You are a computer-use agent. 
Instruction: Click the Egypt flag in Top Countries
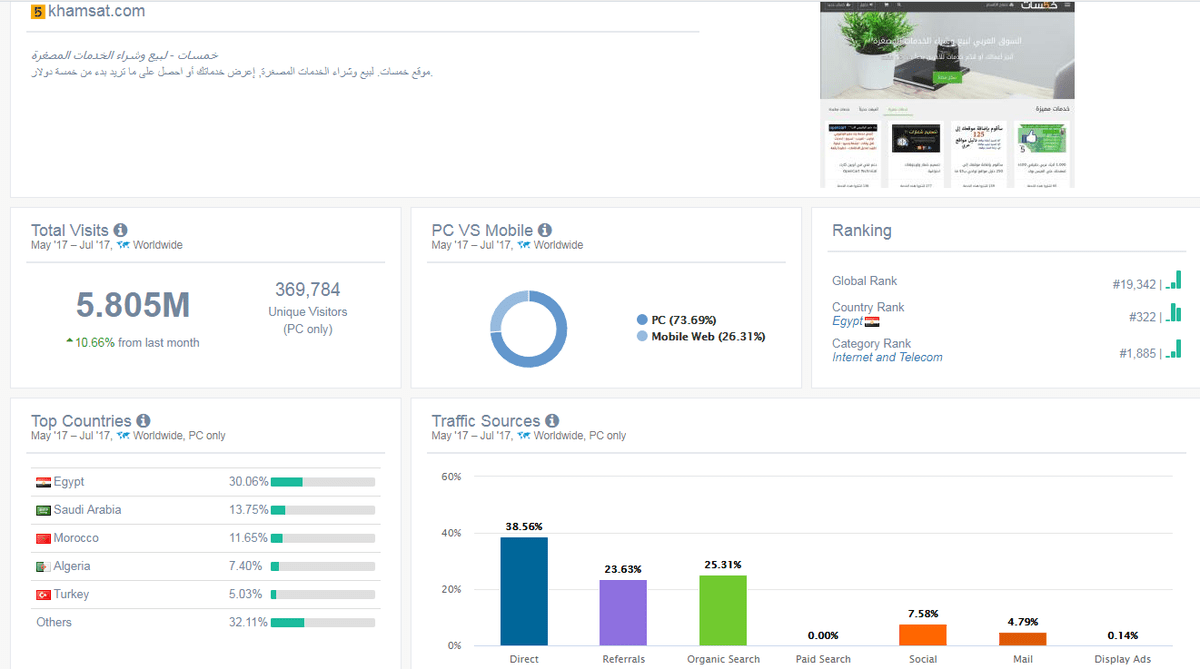coord(43,482)
